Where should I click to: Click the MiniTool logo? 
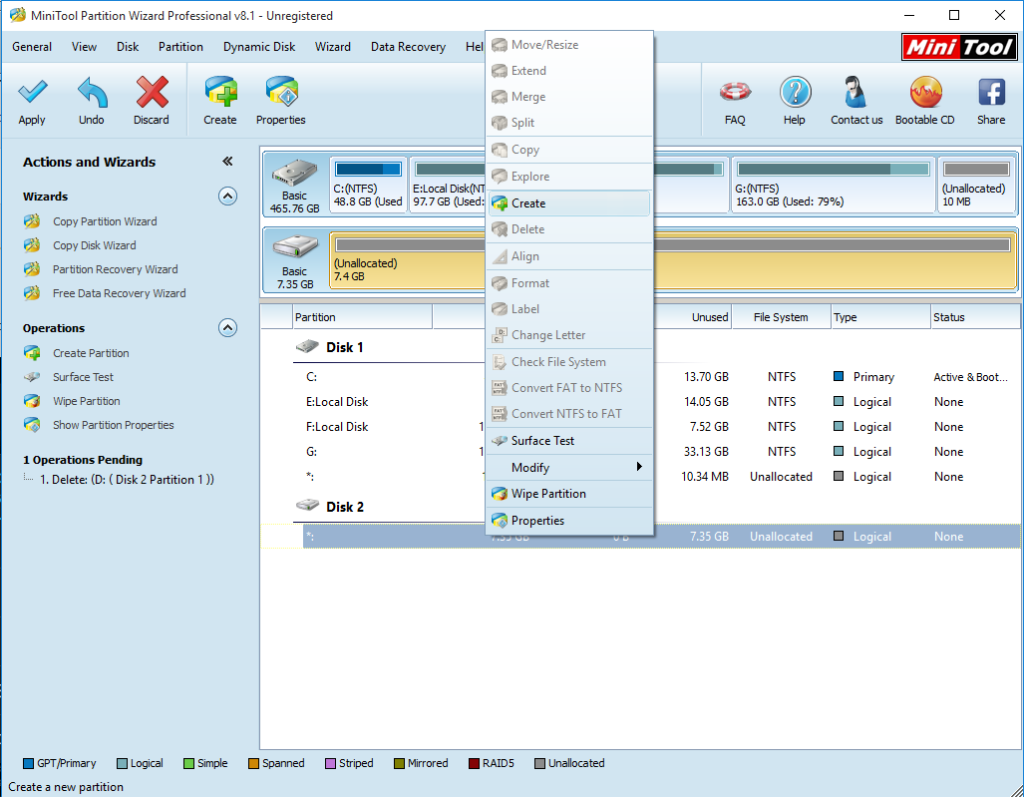[959, 47]
